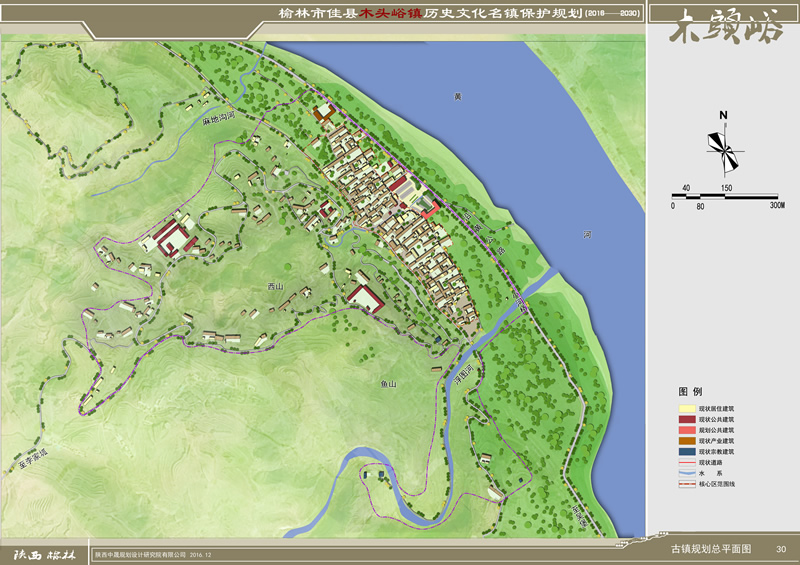Click the 300M scale bar
The width and height of the screenshot is (800, 565).
pos(726,196)
